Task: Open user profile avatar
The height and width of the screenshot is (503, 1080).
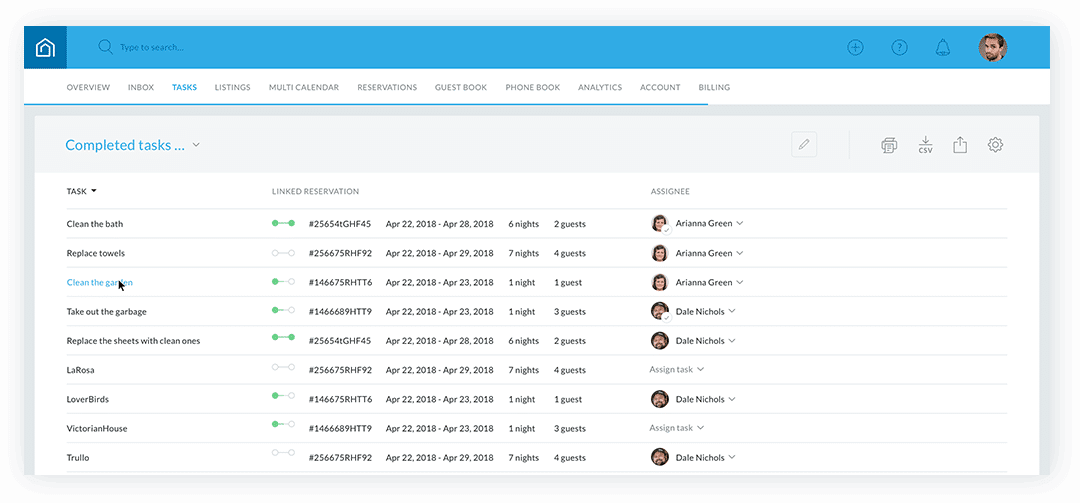Action: point(993,48)
